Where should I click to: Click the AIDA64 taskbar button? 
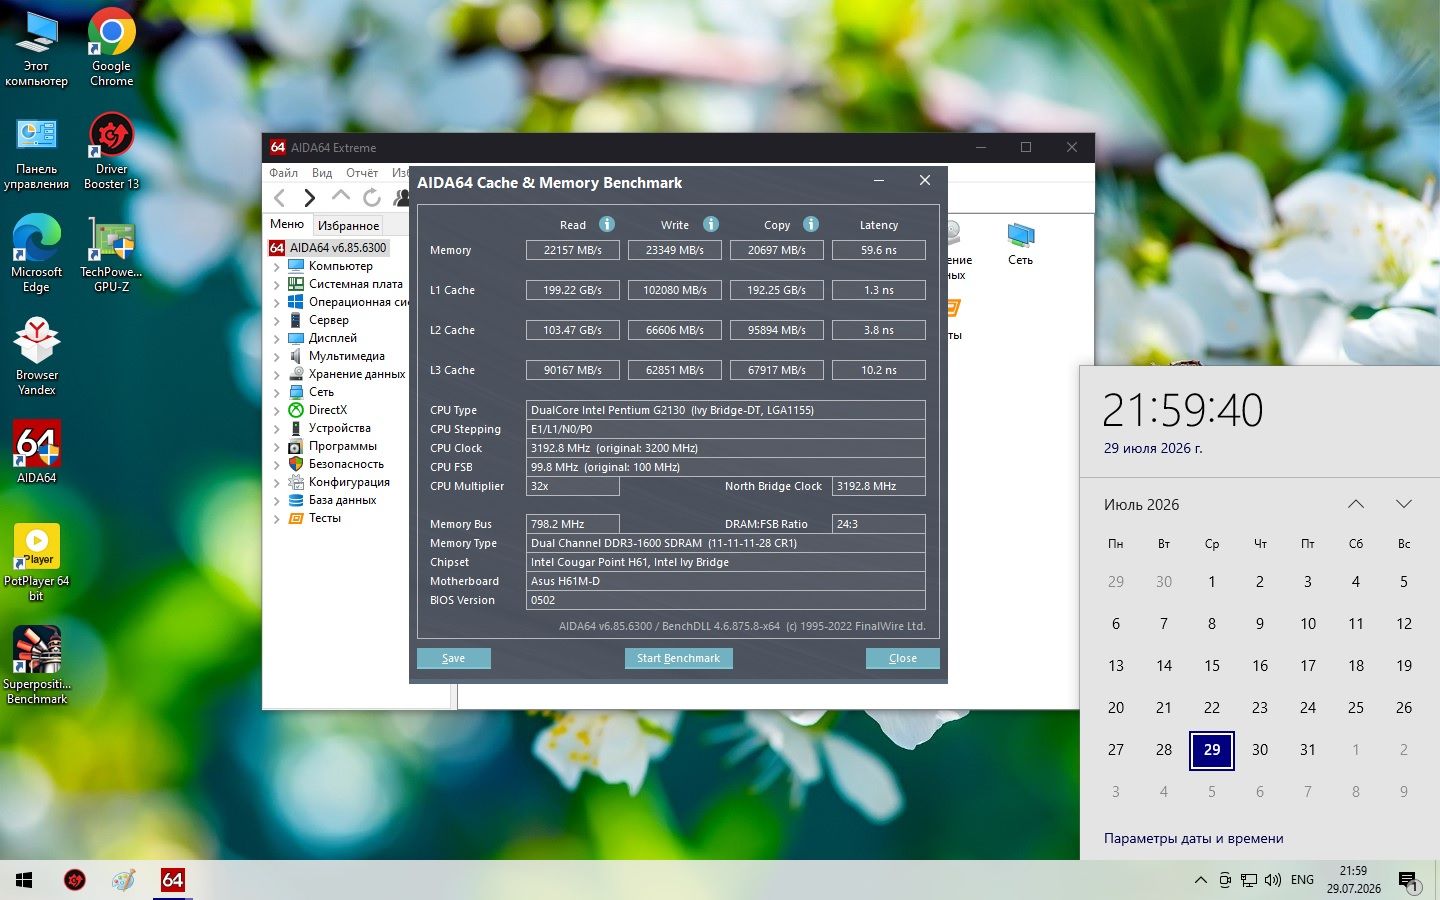pyautogui.click(x=172, y=880)
